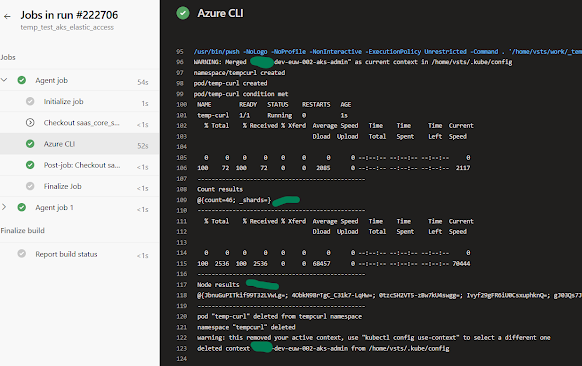Image resolution: width=582 pixels, height=366 pixels.
Task: Click the Initialize job grey status icon
Action: click(30, 101)
